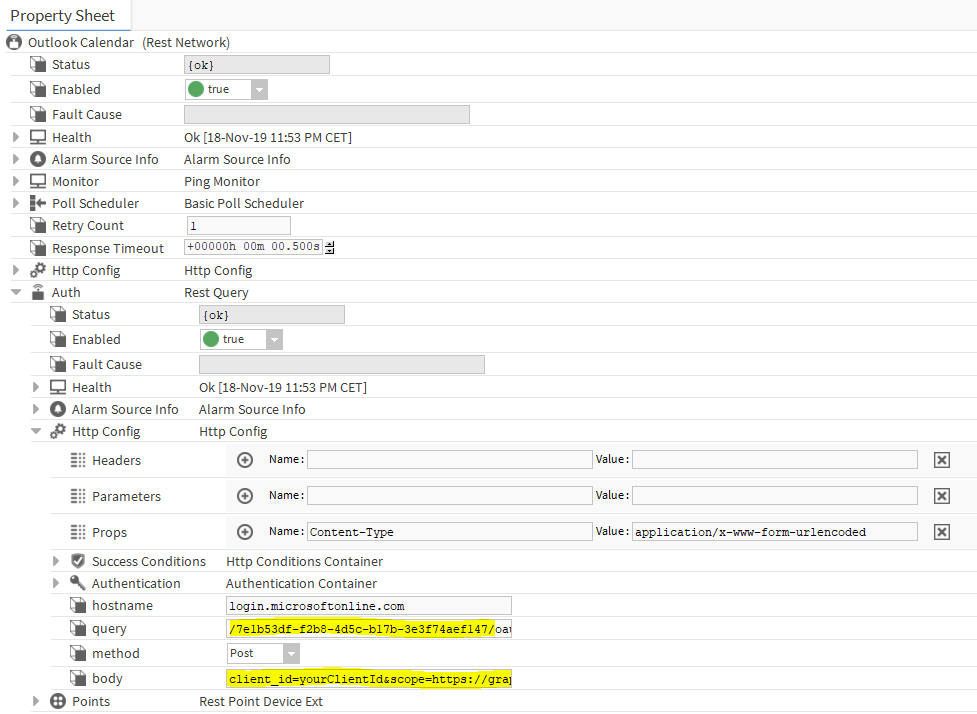
Task: Click the Points icon
Action: pos(58,701)
